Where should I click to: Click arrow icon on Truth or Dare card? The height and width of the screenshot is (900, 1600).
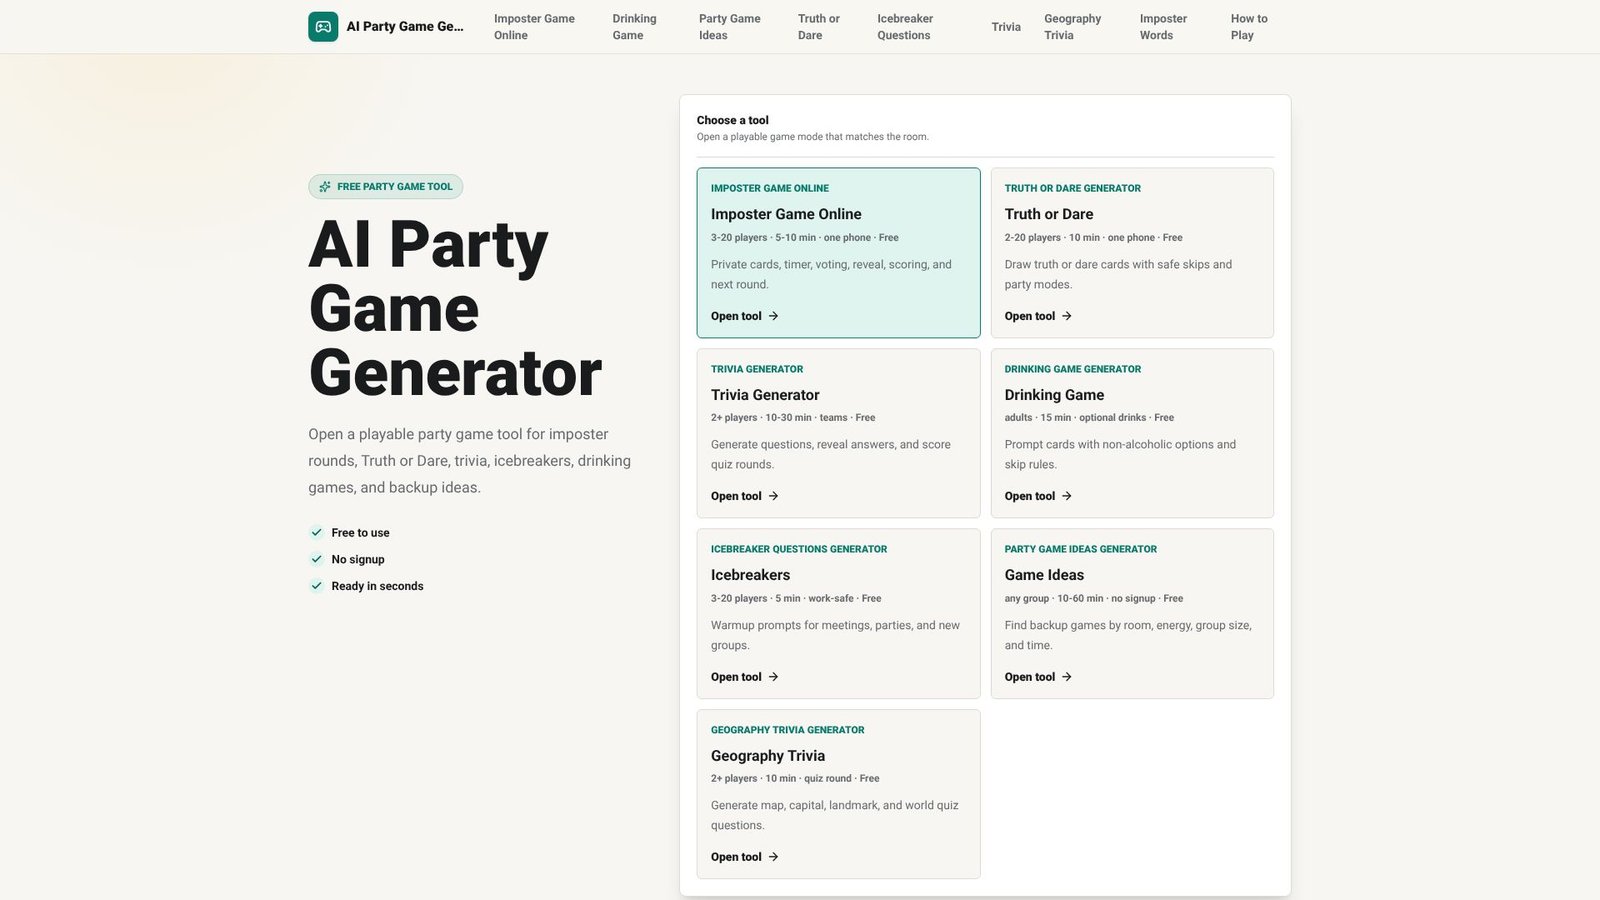pyautogui.click(x=1067, y=316)
